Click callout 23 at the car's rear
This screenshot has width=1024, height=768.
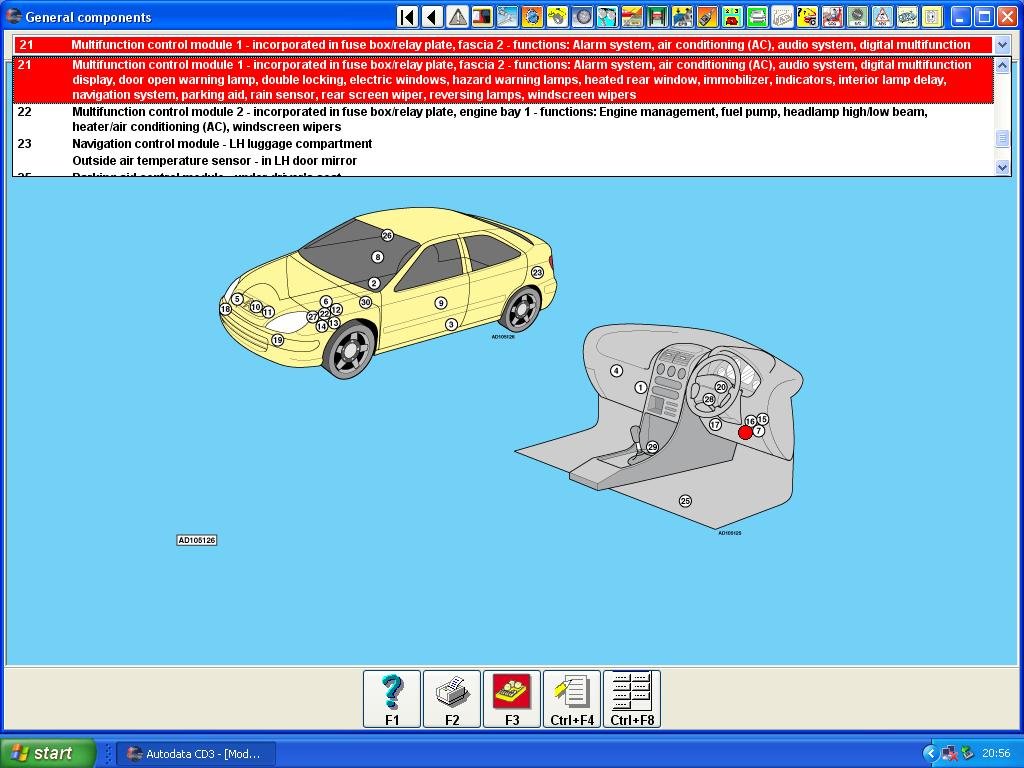click(537, 272)
